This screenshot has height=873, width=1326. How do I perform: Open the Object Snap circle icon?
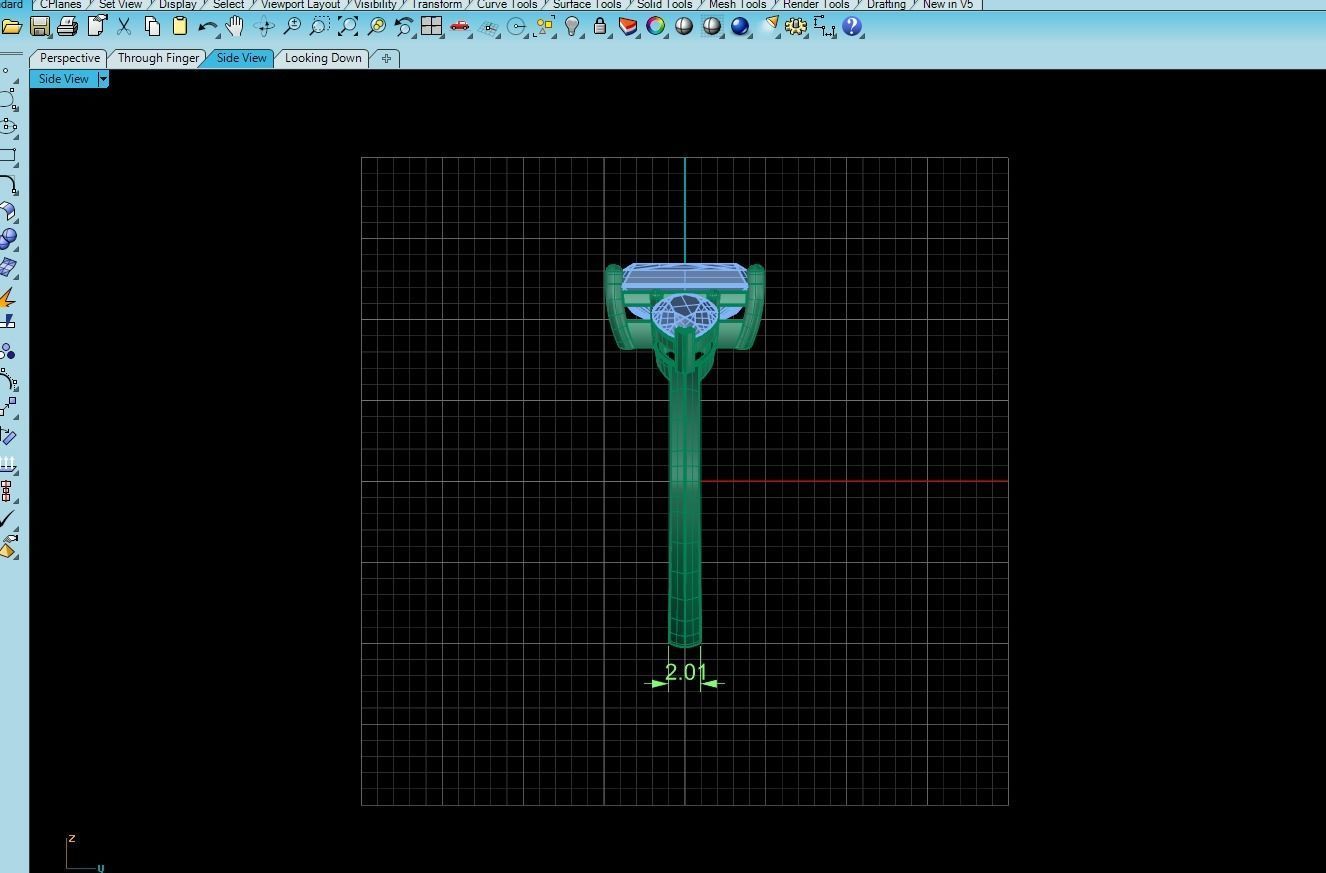click(517, 27)
